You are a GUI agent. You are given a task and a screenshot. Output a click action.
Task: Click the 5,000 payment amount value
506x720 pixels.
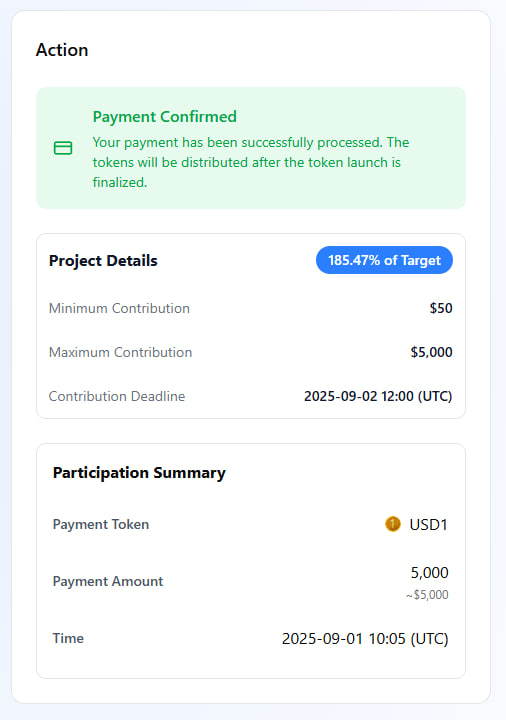point(429,573)
